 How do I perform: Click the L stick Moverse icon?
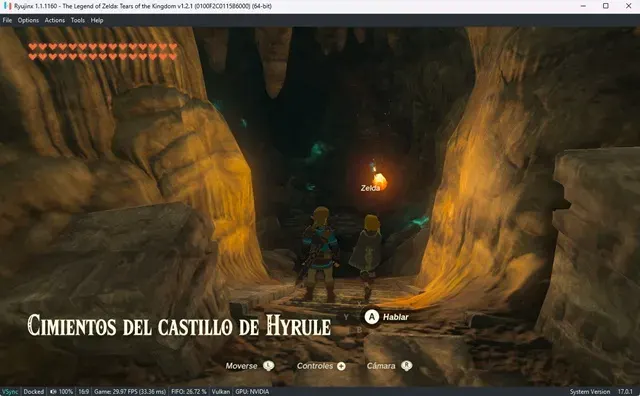point(269,366)
